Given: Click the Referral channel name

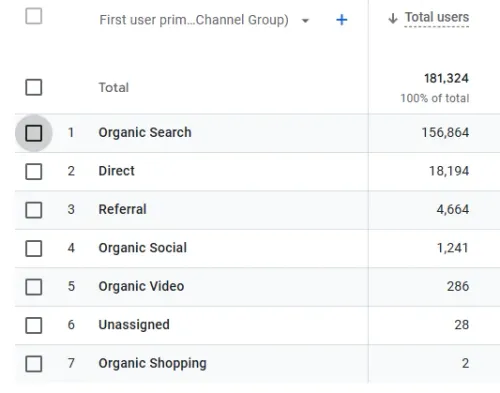Looking at the screenshot, I should (122, 209).
